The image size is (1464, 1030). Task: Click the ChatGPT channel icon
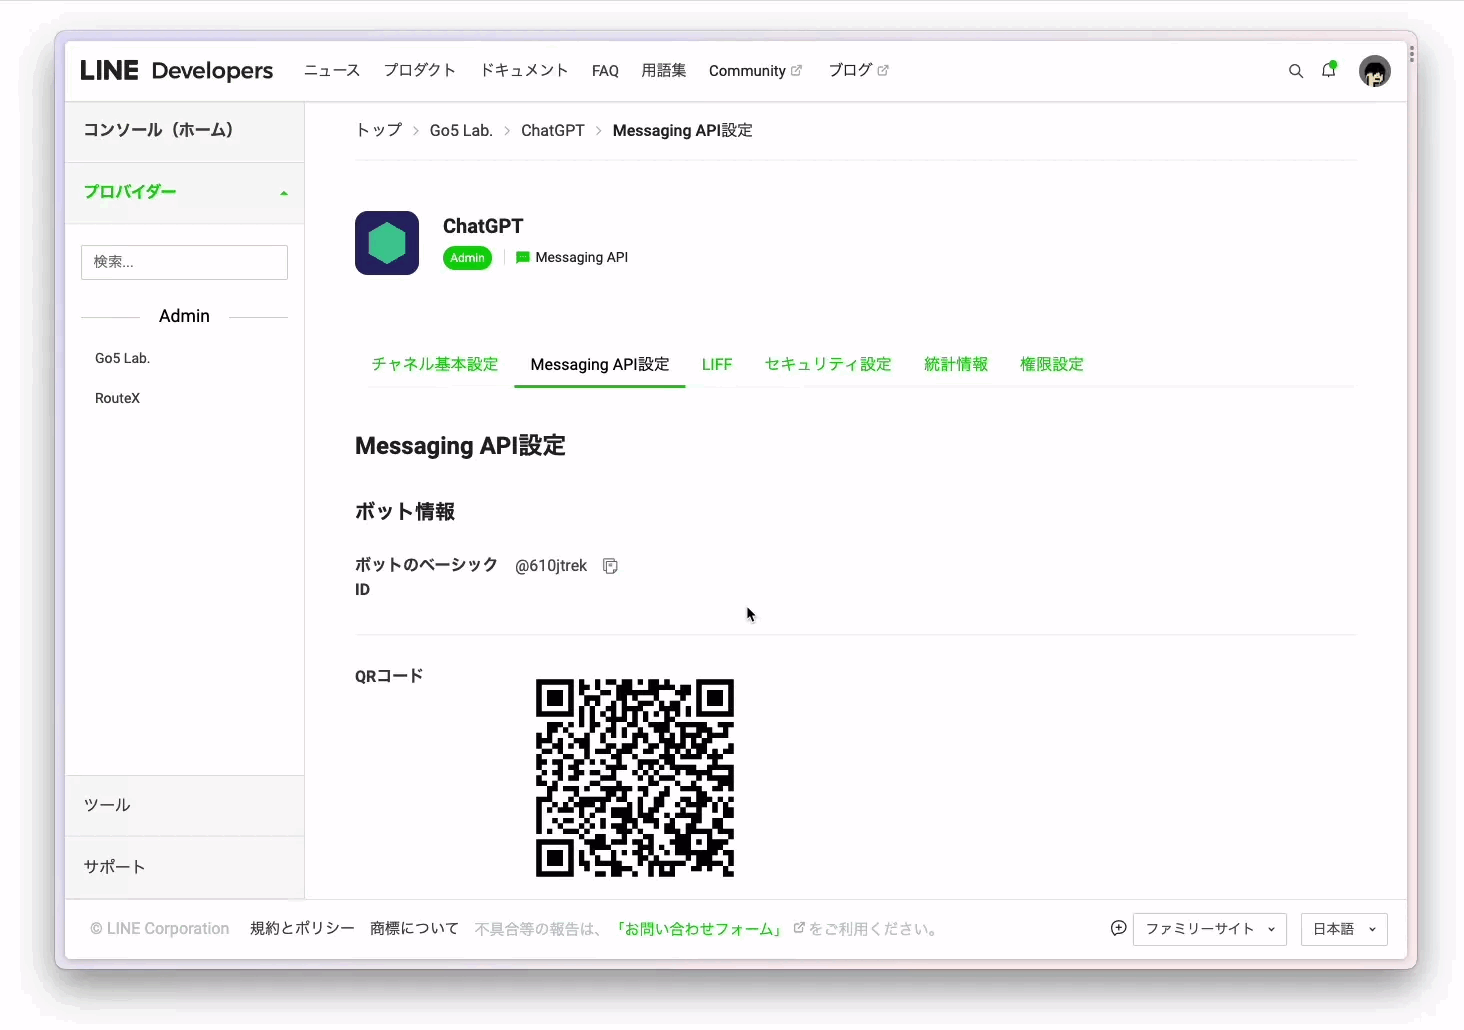pos(387,243)
